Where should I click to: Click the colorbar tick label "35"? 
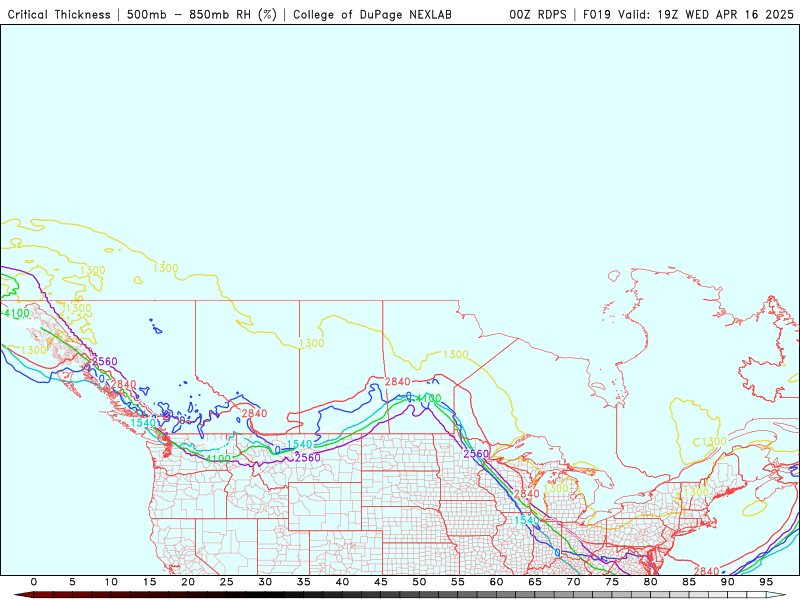[x=304, y=582]
